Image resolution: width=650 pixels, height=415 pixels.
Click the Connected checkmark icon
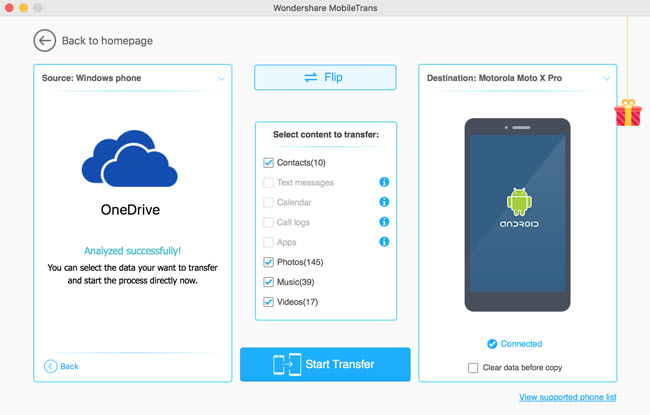[492, 344]
